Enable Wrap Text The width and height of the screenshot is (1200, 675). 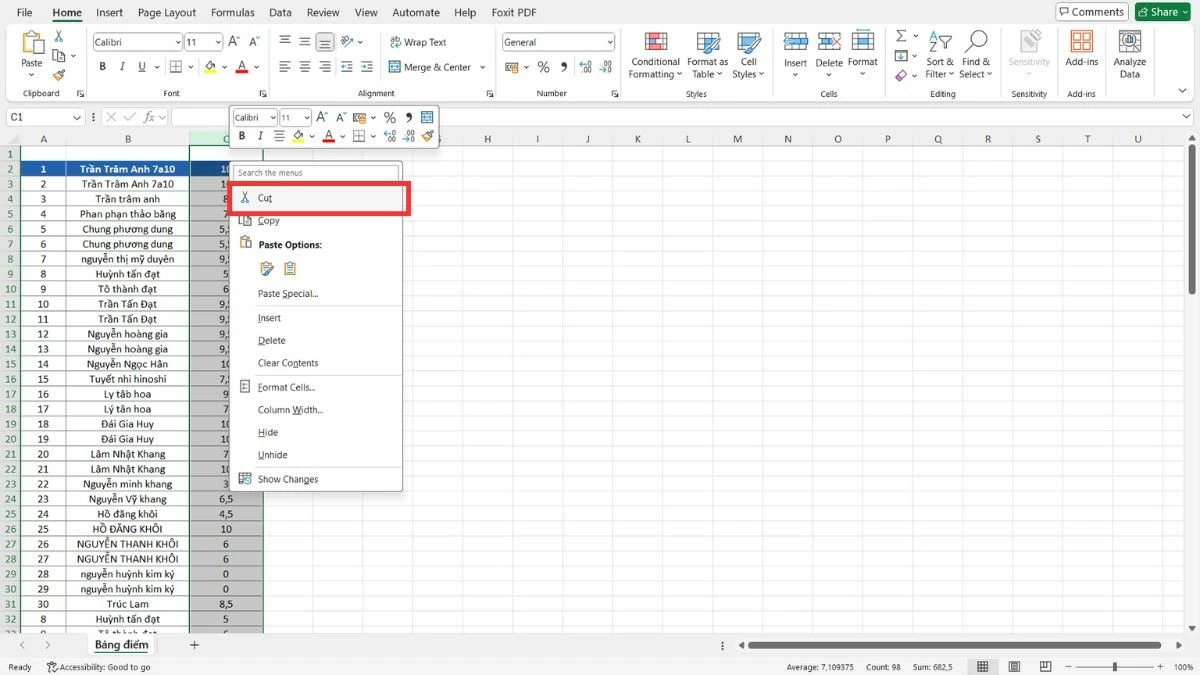pos(420,42)
